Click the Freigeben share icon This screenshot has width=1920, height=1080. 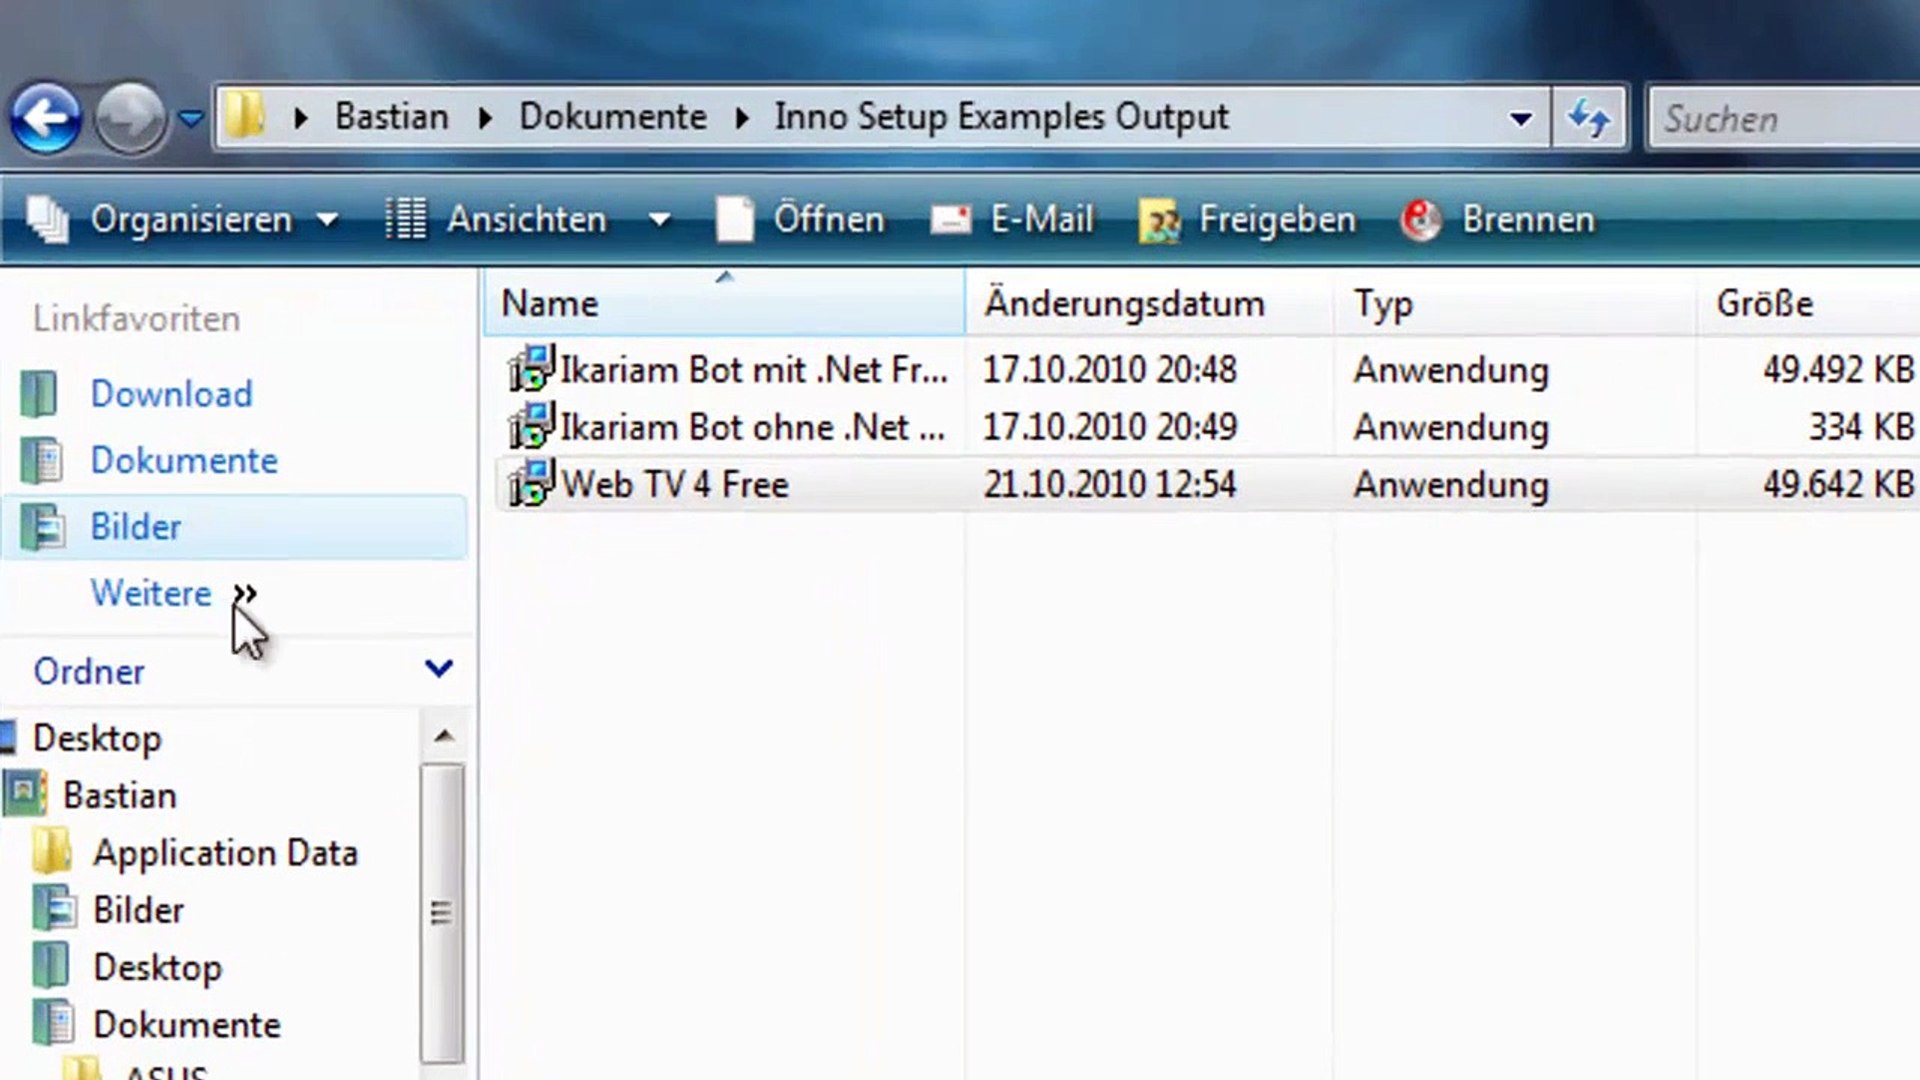point(1159,220)
